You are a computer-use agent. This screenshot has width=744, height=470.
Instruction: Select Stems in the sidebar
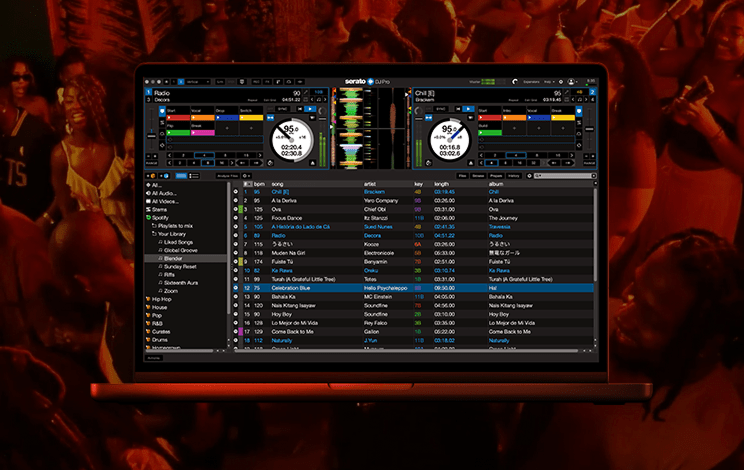click(x=159, y=210)
